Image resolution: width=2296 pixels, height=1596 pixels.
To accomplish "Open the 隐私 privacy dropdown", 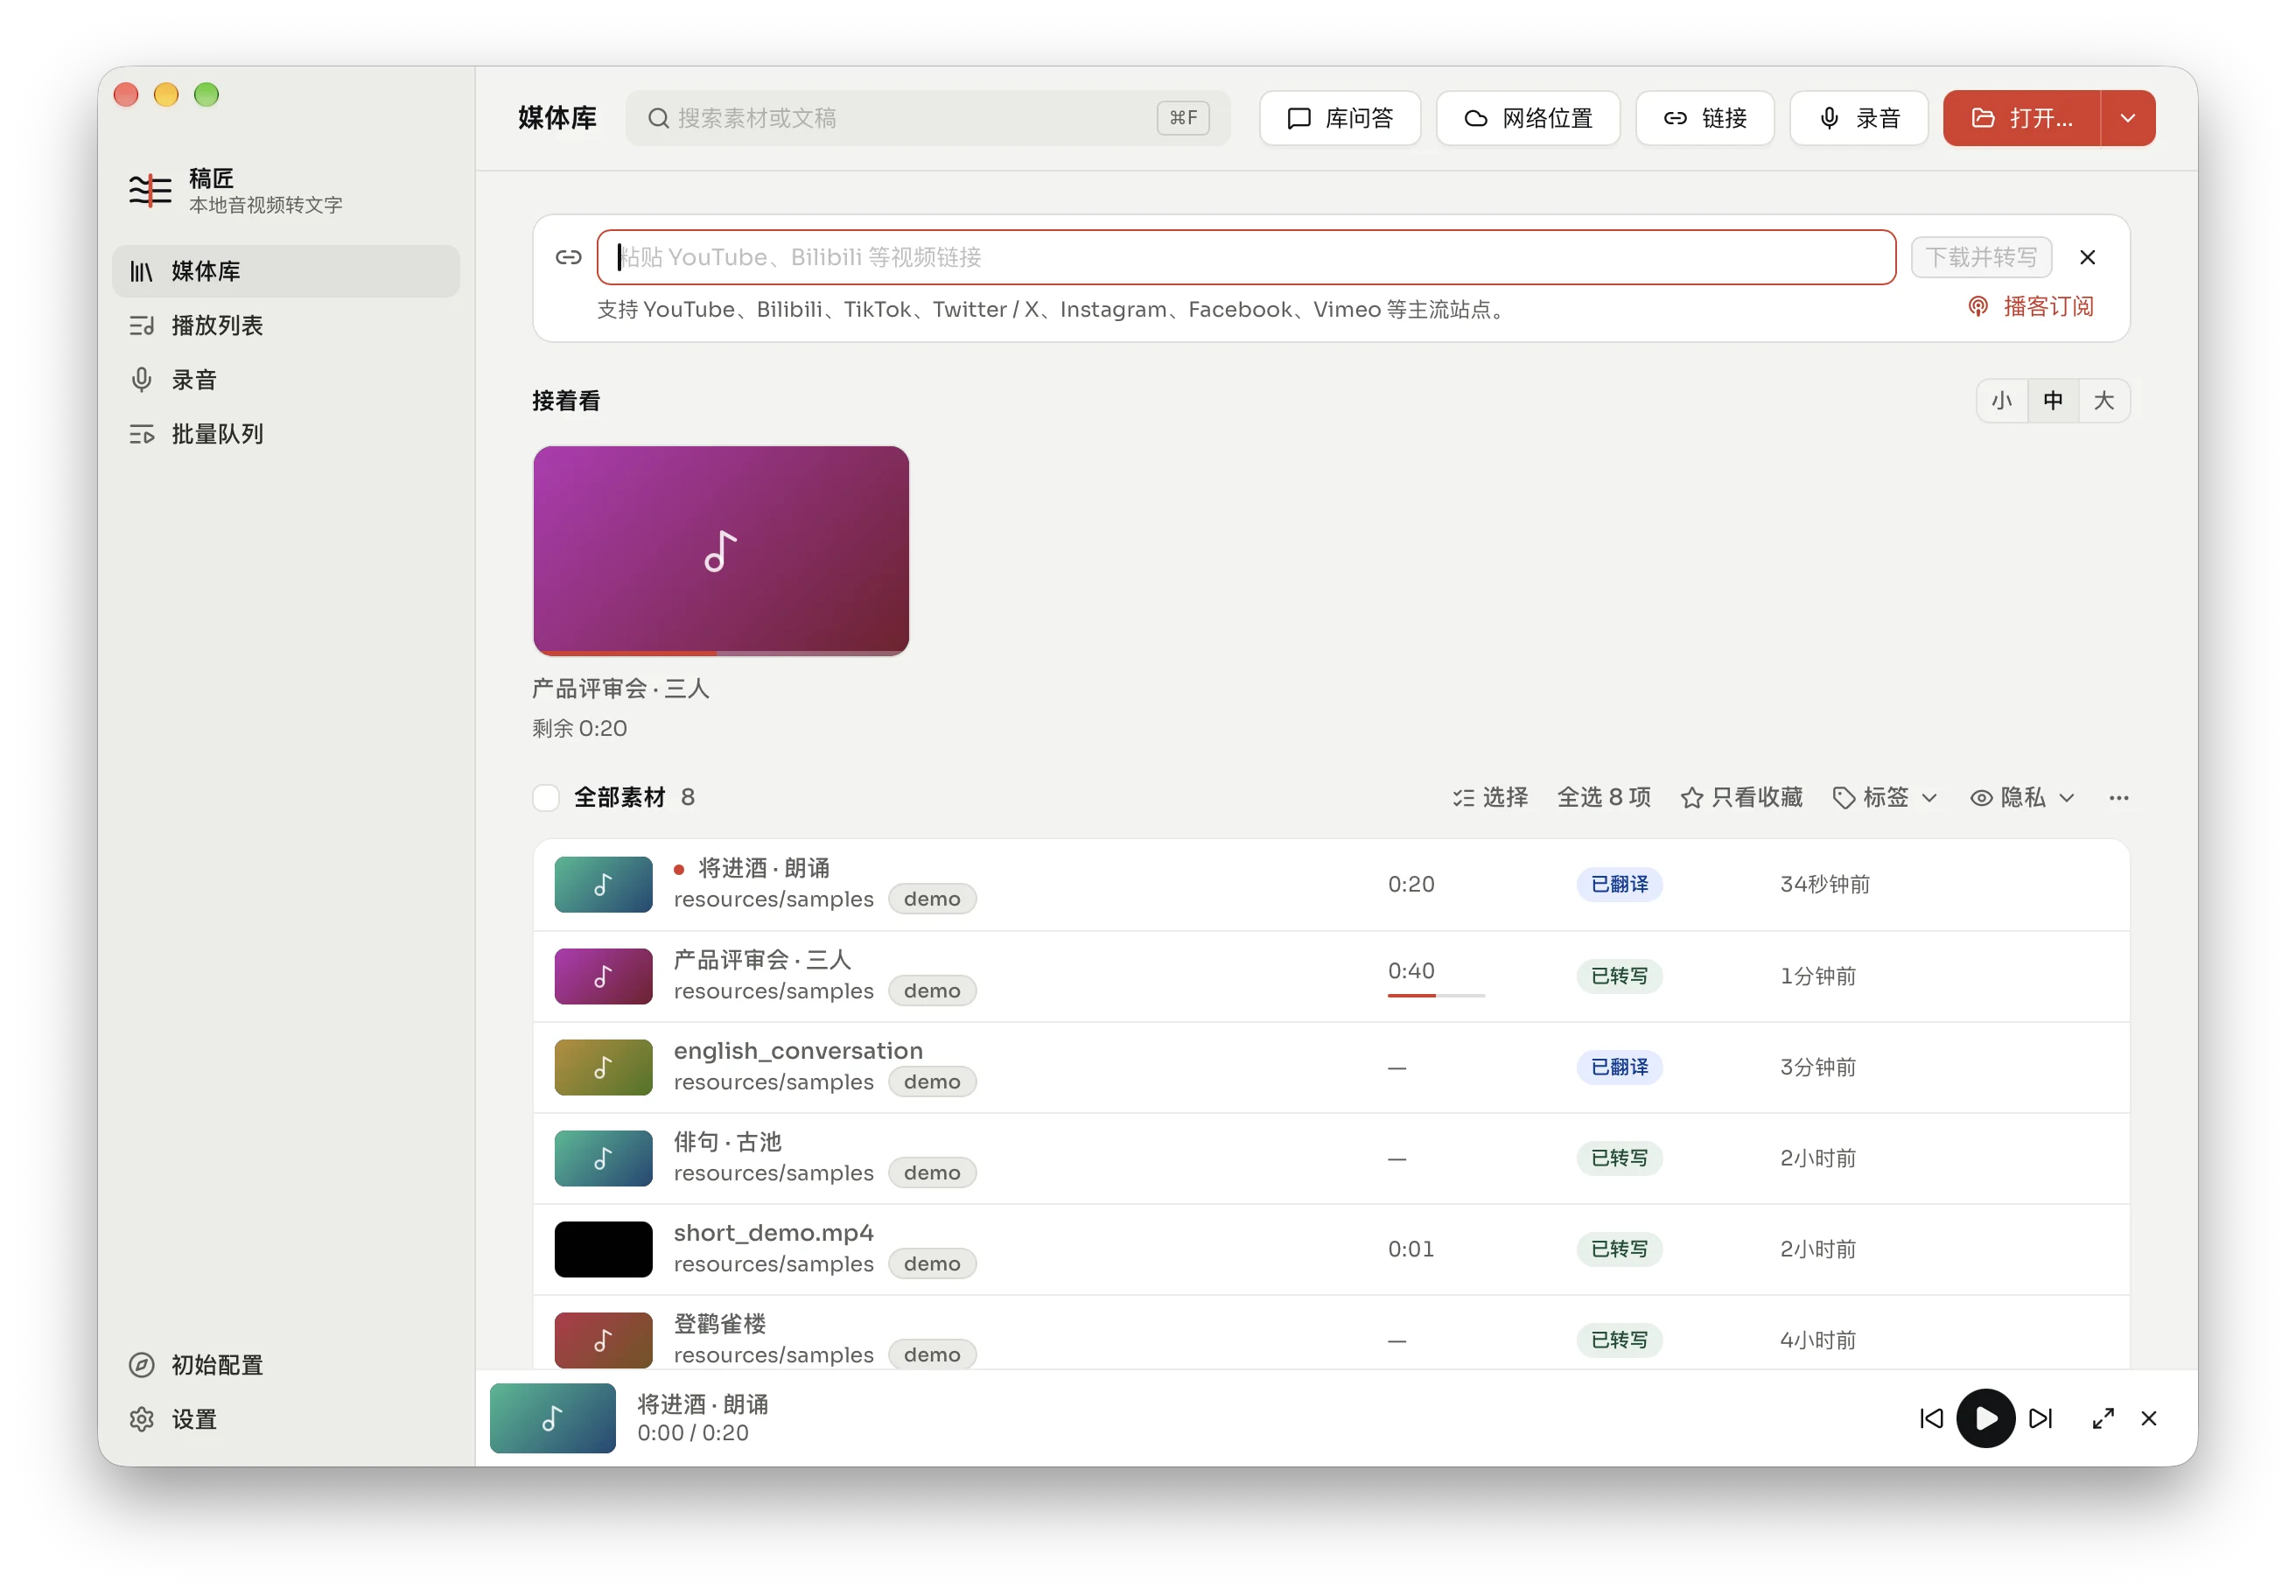I will click(x=2021, y=797).
